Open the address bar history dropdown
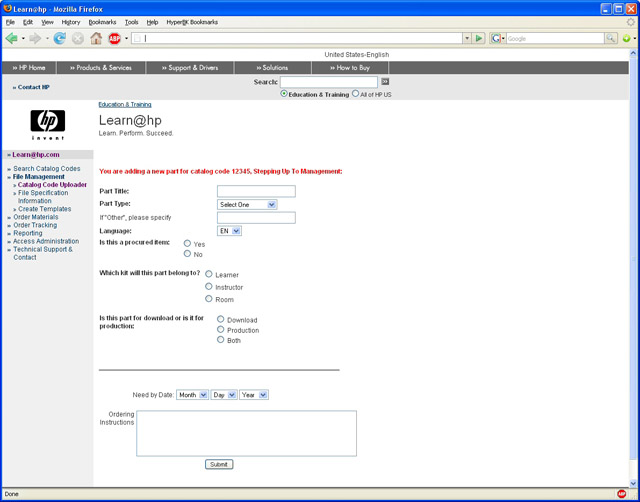Image resolution: width=640 pixels, height=502 pixels. [467, 38]
